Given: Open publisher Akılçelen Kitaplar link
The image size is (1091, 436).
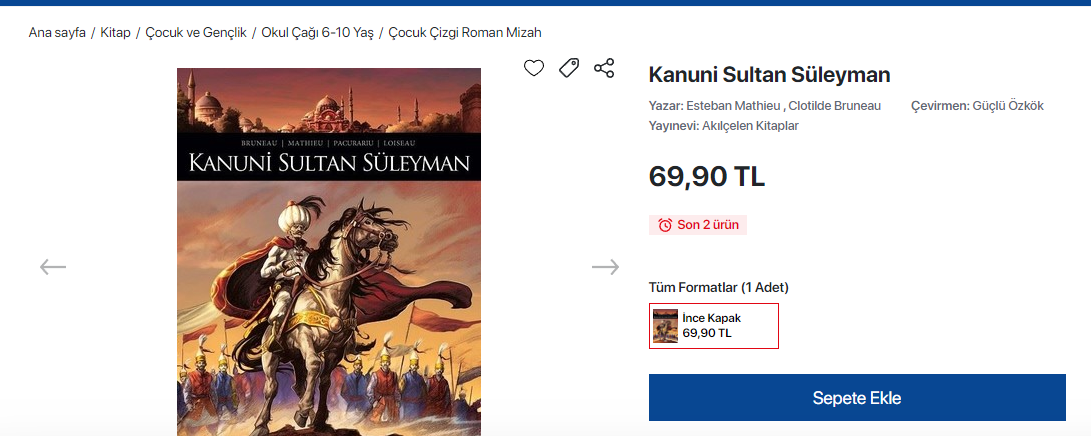Looking at the screenshot, I should pyautogui.click(x=750, y=126).
